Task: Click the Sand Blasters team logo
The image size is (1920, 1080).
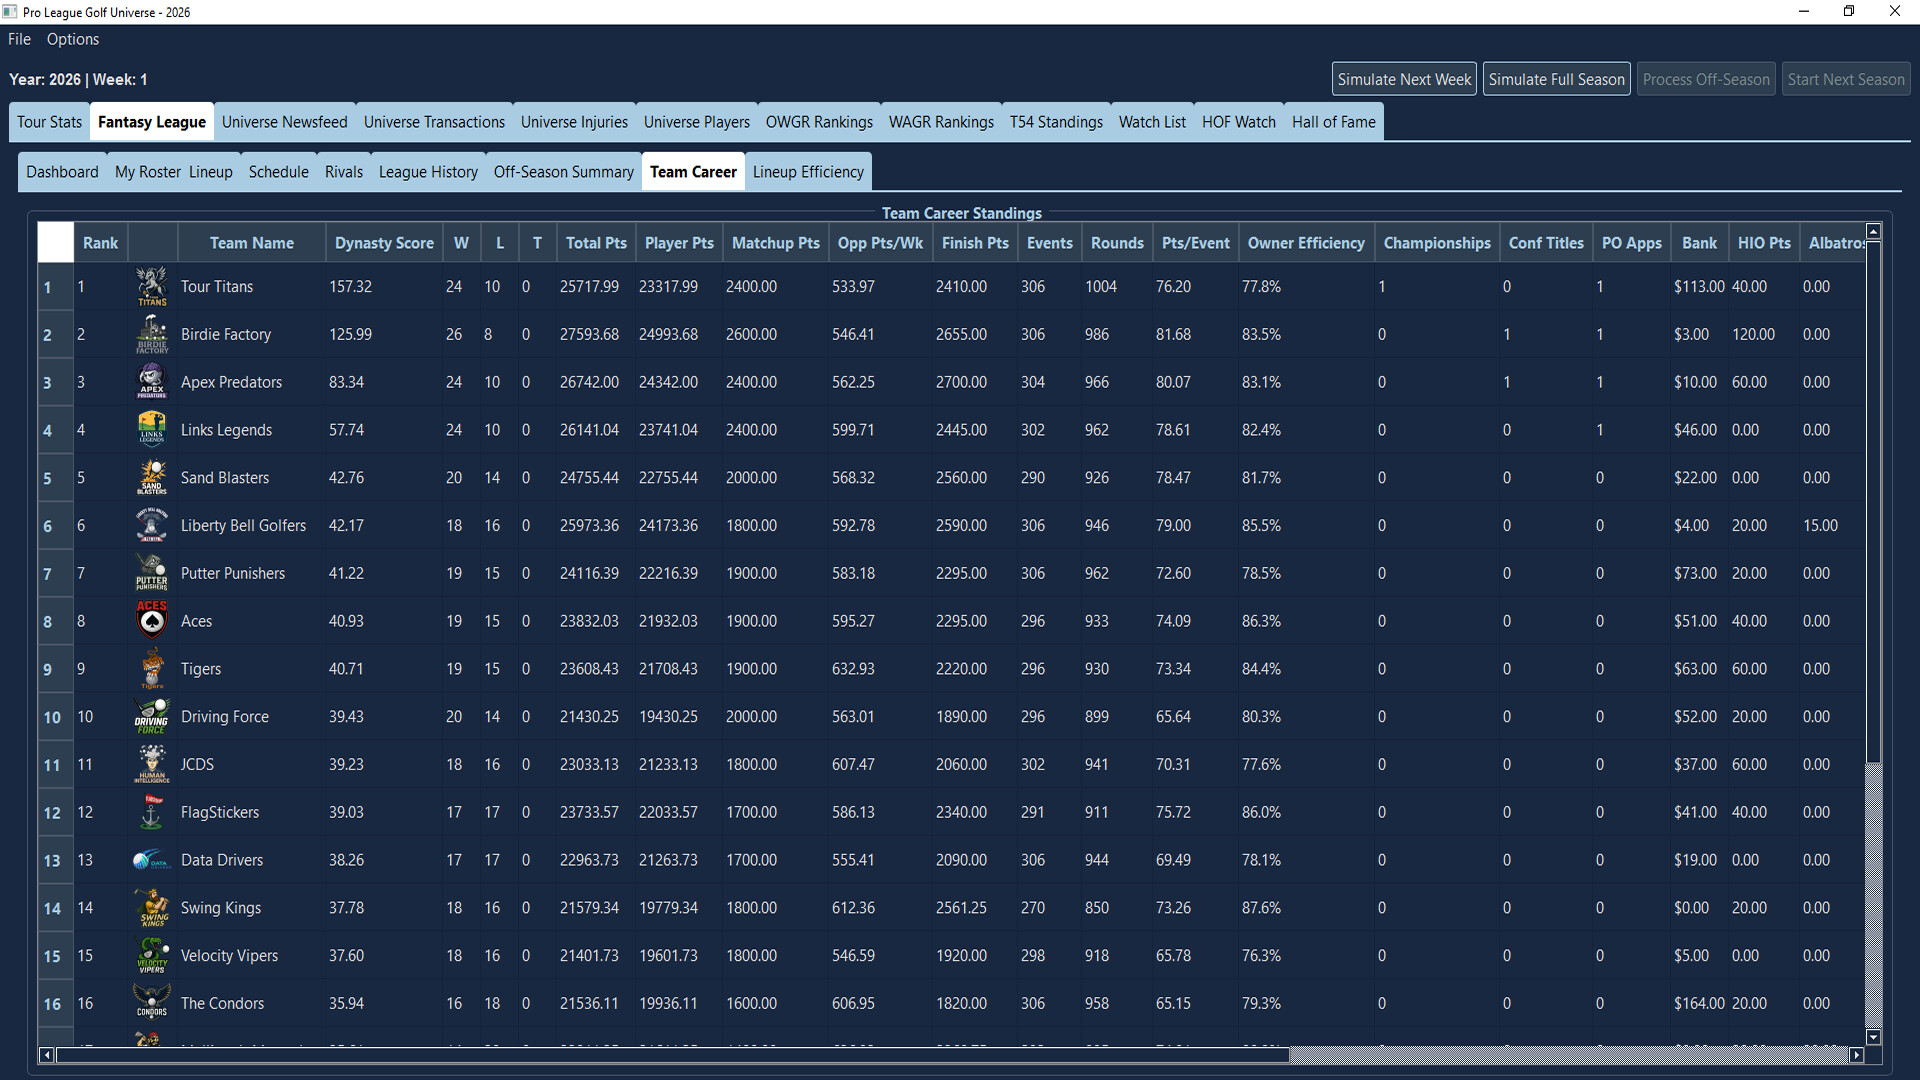Action: click(151, 477)
